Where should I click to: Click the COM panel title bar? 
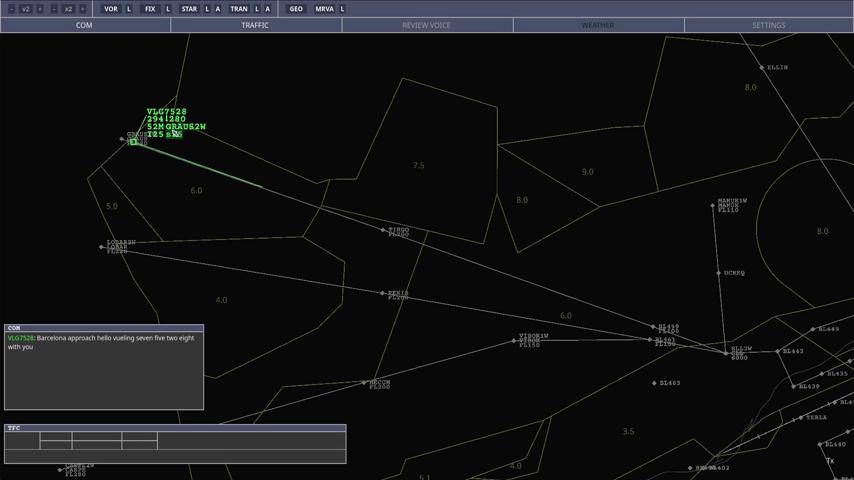pos(104,328)
